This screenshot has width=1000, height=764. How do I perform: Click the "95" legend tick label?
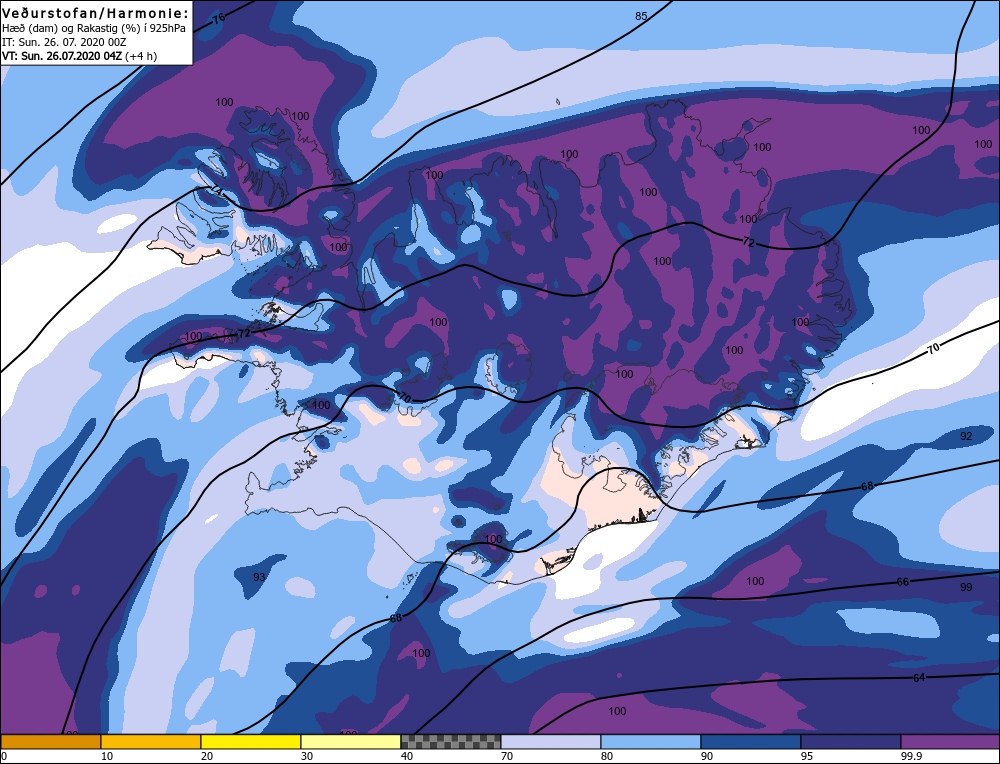(807, 756)
